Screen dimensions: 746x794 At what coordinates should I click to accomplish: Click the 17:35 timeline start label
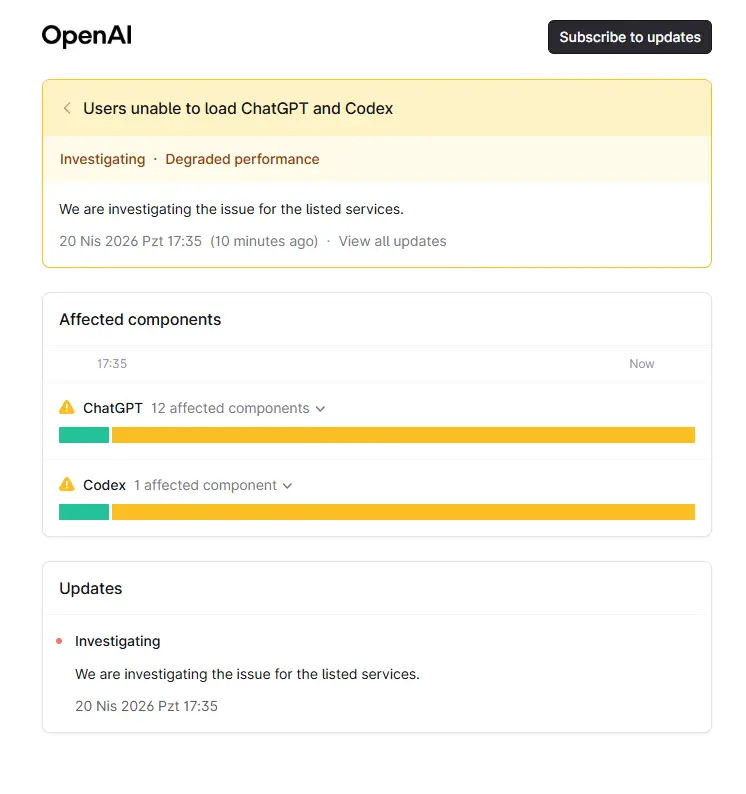click(x=112, y=364)
